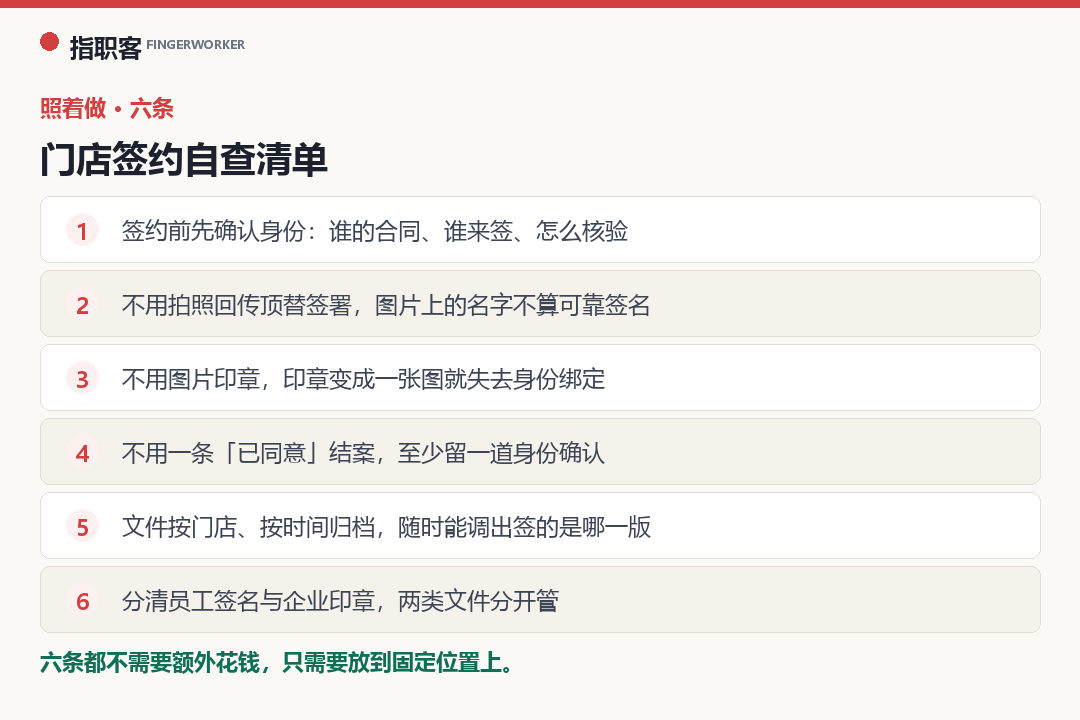Click the number 3 badge in the list
1080x720 pixels.
83,378
